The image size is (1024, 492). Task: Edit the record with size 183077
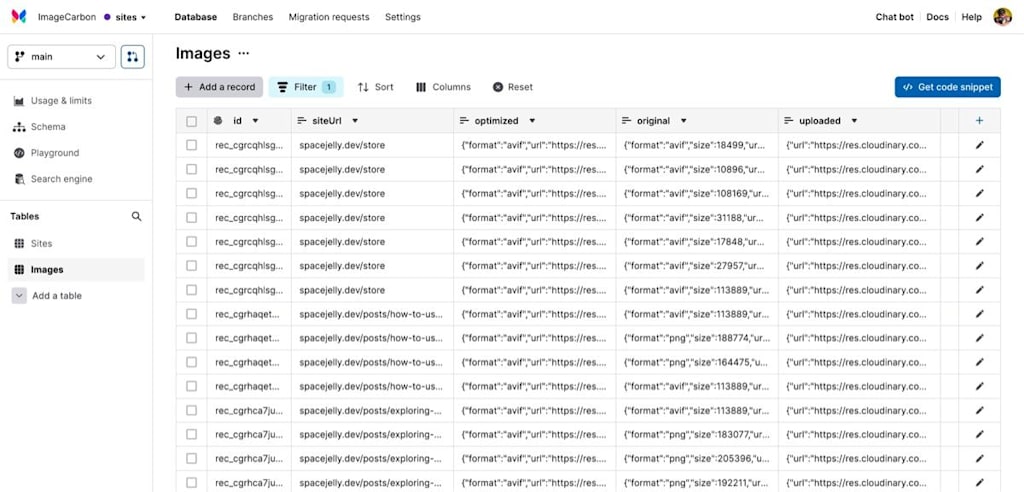pyautogui.click(x=979, y=435)
